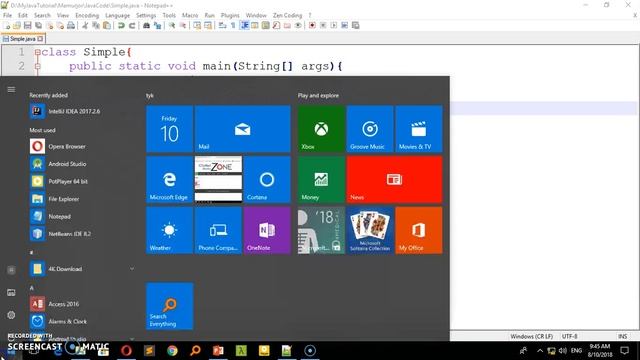Click the Redo toolbar icon
Screen dimensions: 640x360
[x=132, y=25]
